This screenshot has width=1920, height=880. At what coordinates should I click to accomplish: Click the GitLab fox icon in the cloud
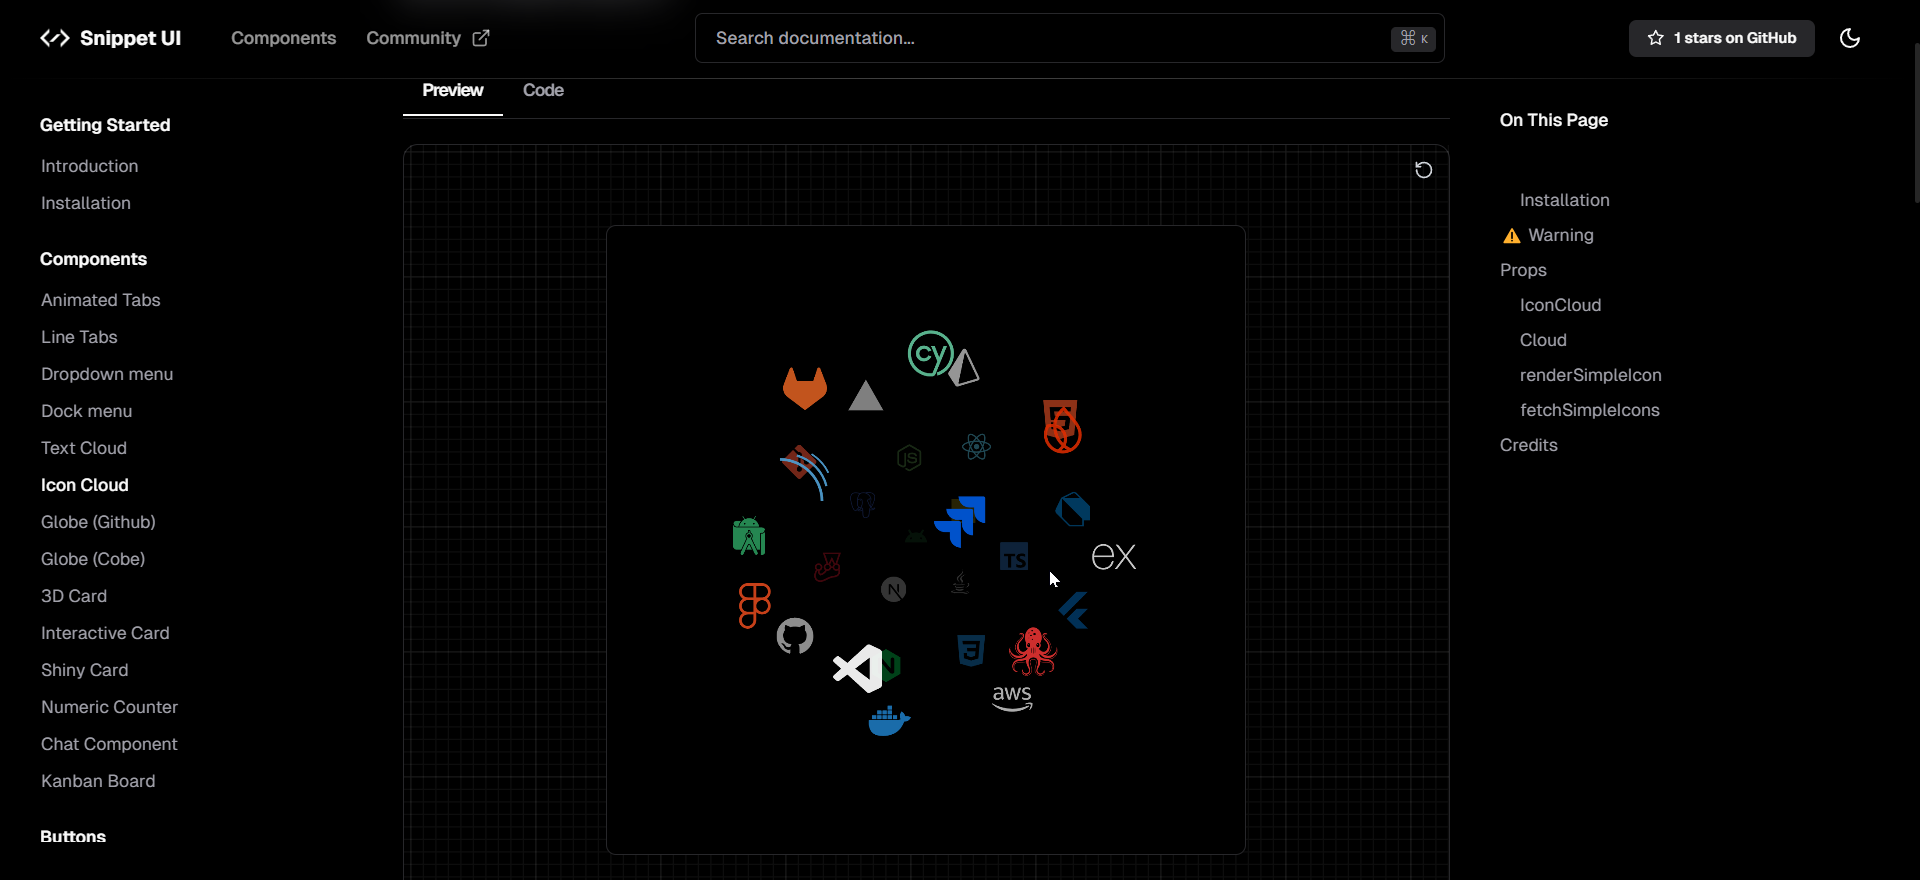coord(804,388)
